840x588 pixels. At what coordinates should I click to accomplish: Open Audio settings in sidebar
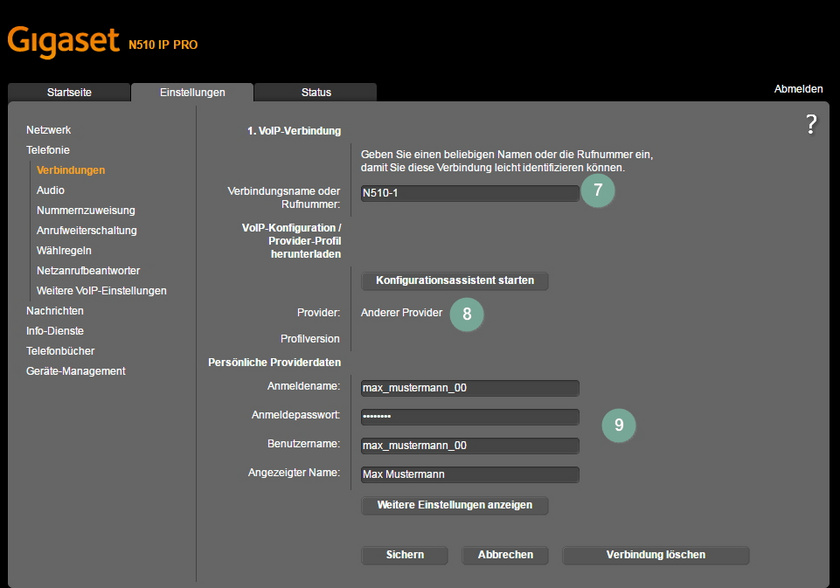50,190
